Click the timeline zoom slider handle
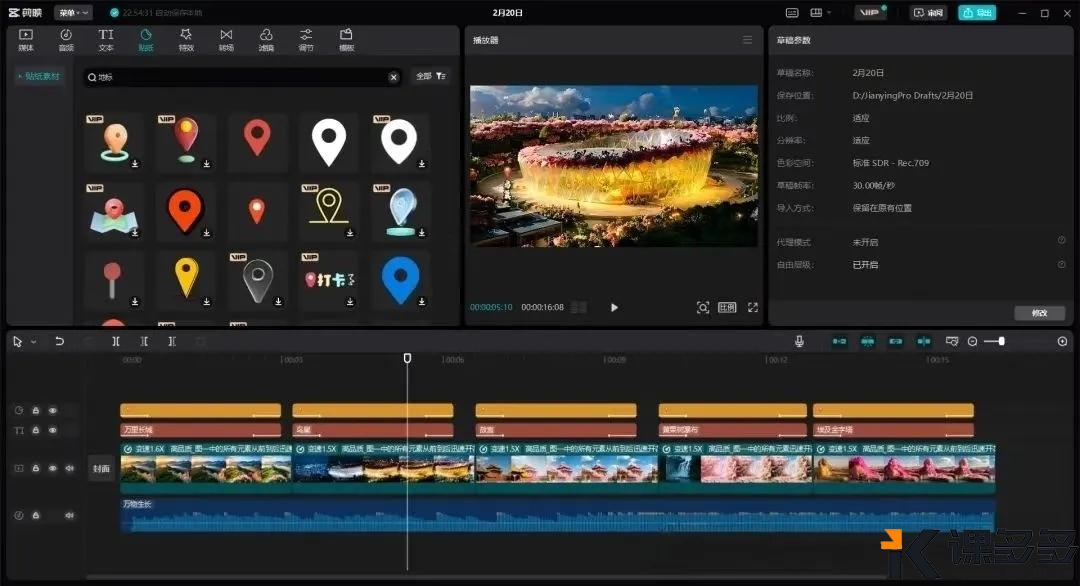Viewport: 1080px width, 586px height. [1001, 342]
